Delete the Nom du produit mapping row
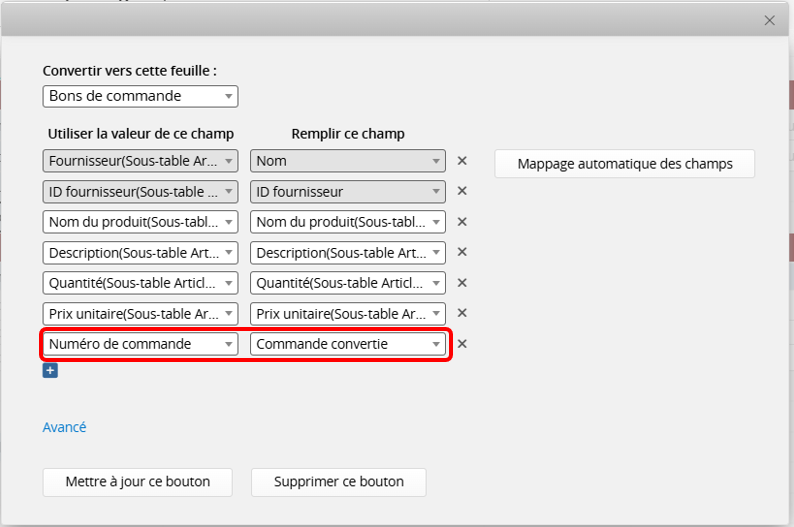 (x=462, y=222)
